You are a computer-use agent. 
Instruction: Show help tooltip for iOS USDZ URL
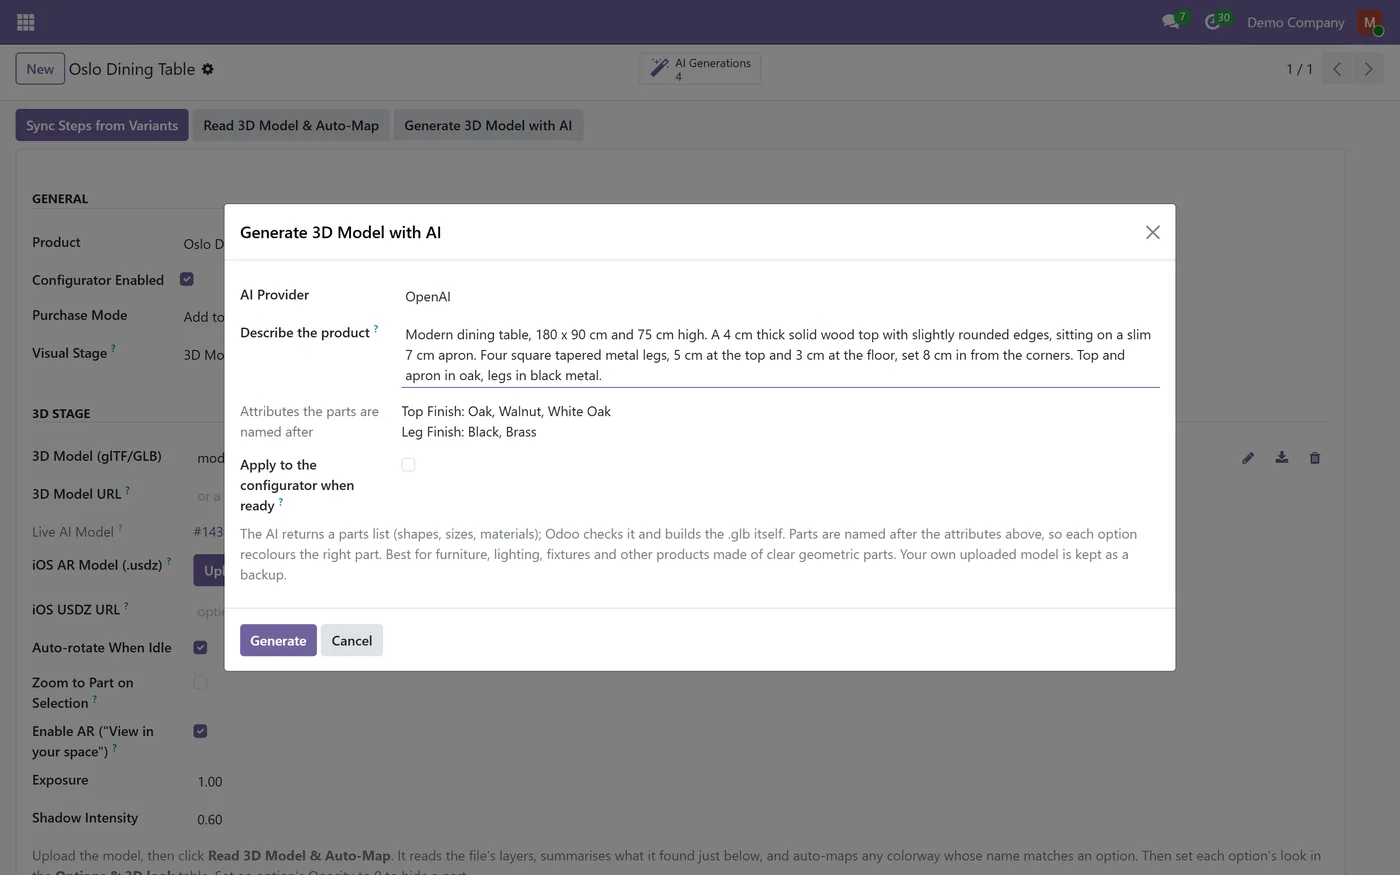[x=126, y=605]
